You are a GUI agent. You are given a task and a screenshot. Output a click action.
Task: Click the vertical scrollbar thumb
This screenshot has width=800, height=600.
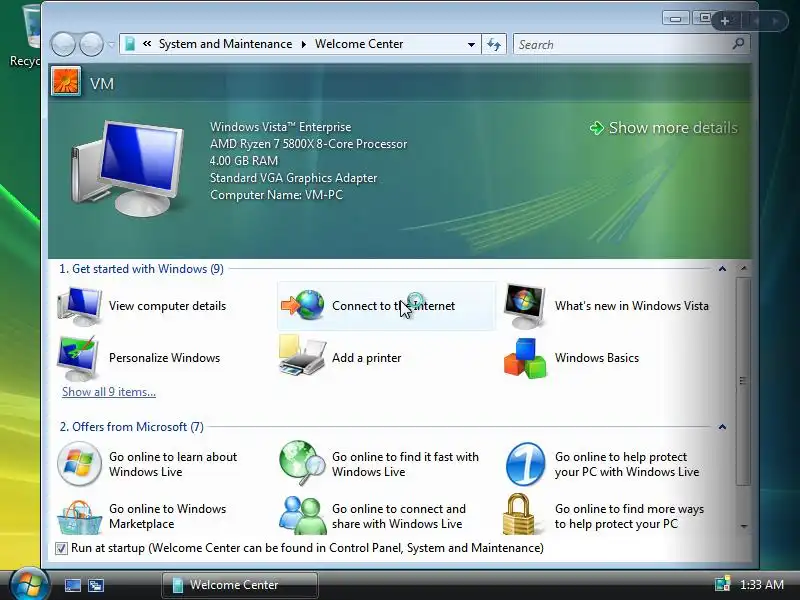coord(743,381)
